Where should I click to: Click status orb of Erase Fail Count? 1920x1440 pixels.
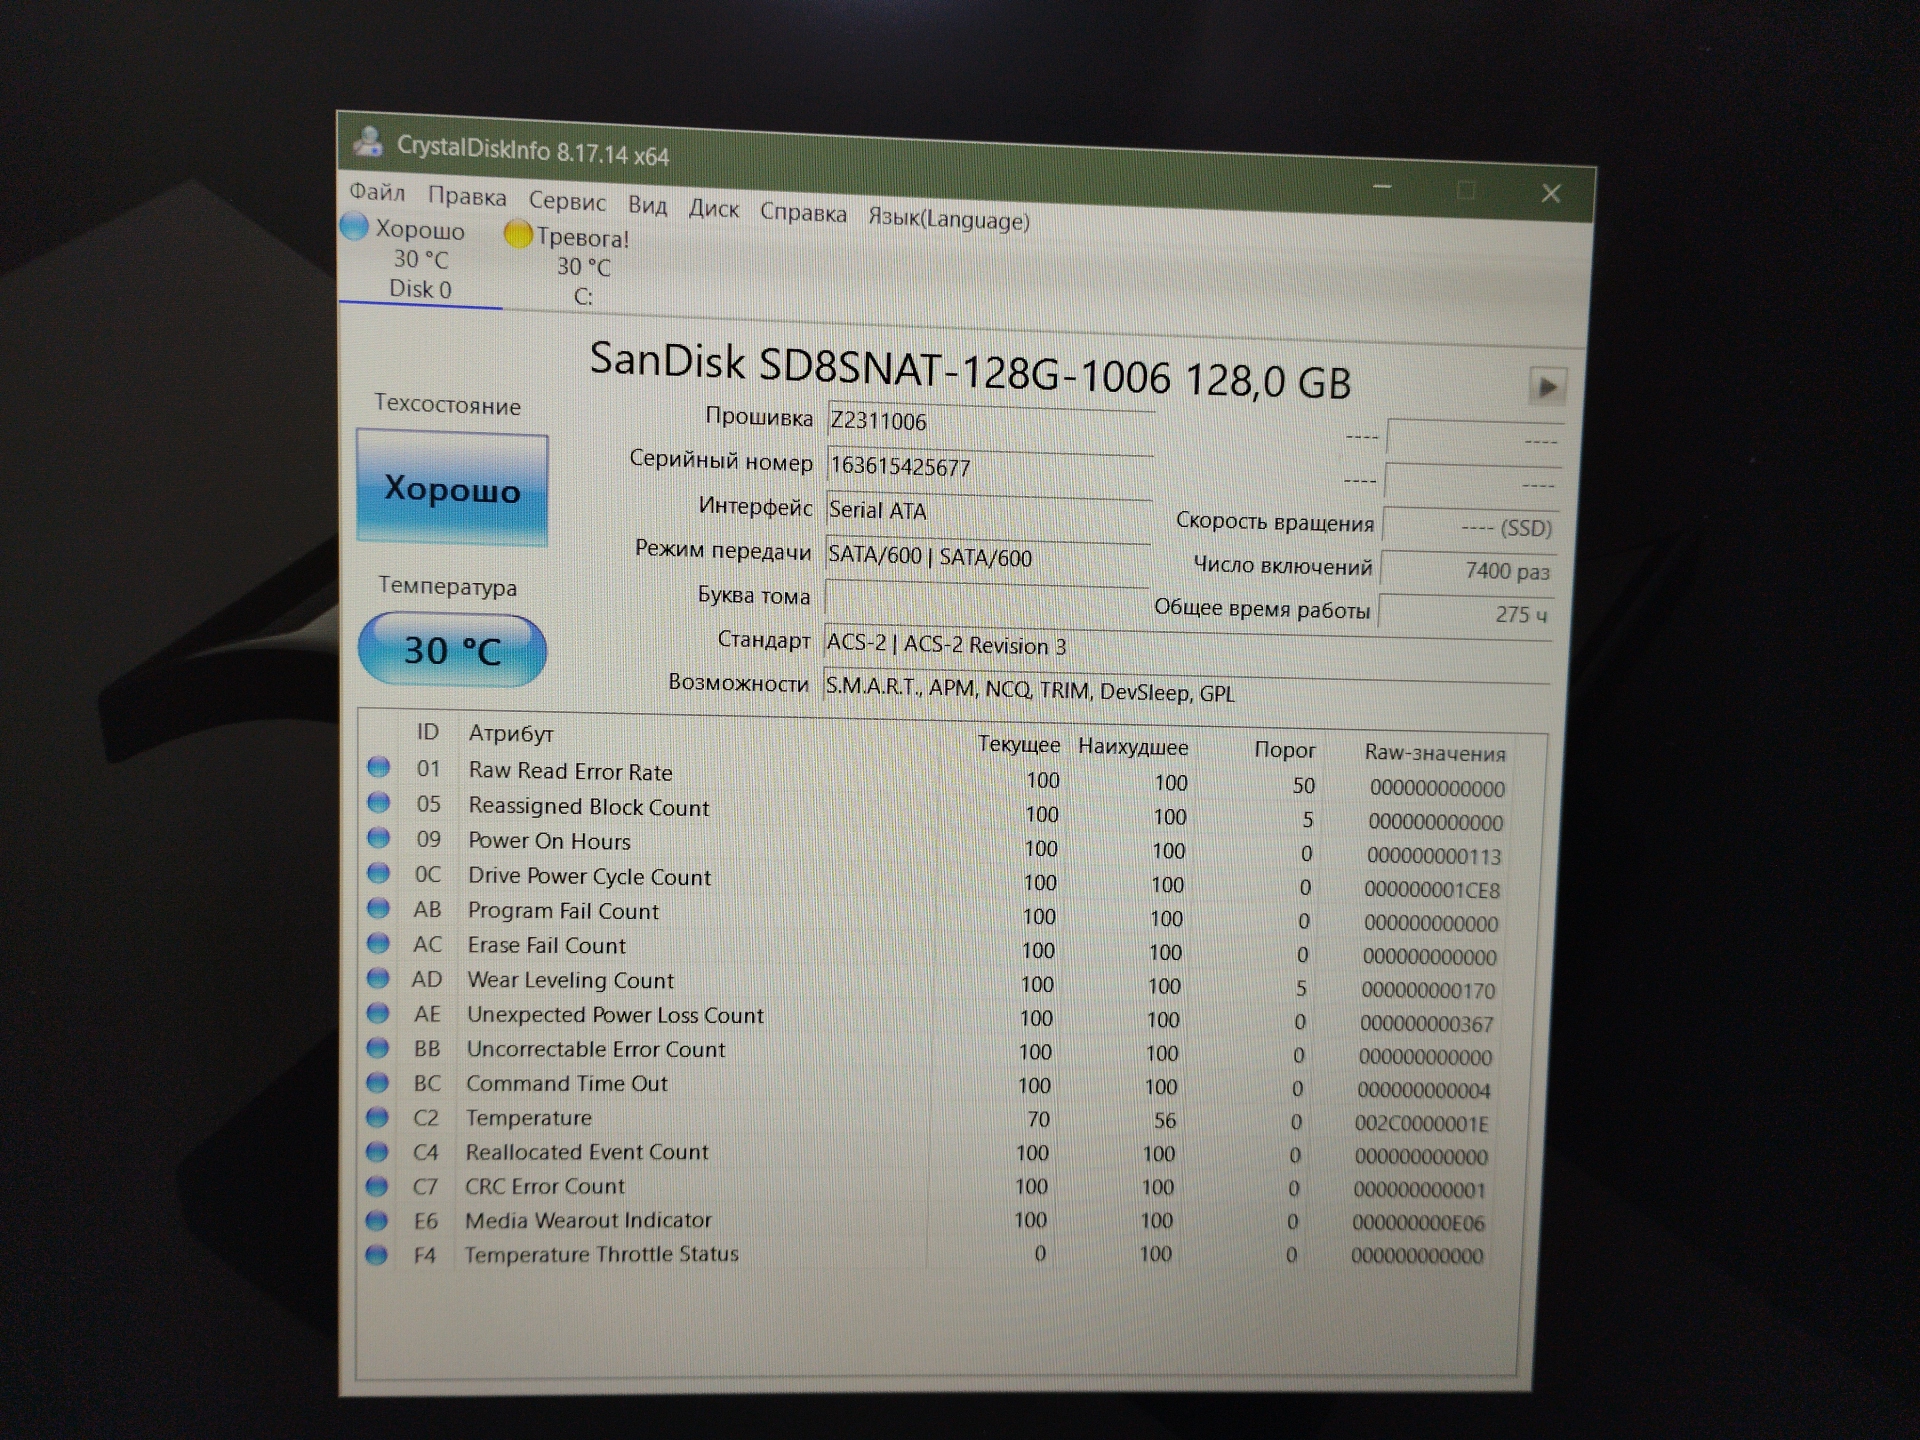[x=378, y=942]
